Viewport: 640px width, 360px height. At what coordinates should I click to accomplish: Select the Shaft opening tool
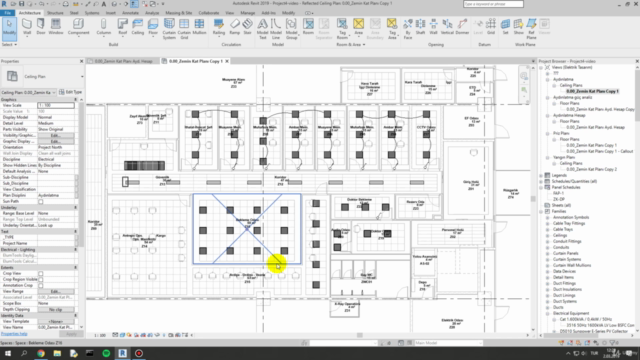click(420, 27)
